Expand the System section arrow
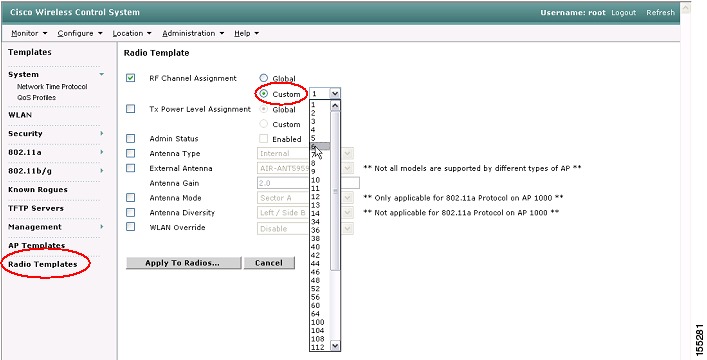Image resolution: width=707 pixels, height=360 pixels. [x=101, y=74]
